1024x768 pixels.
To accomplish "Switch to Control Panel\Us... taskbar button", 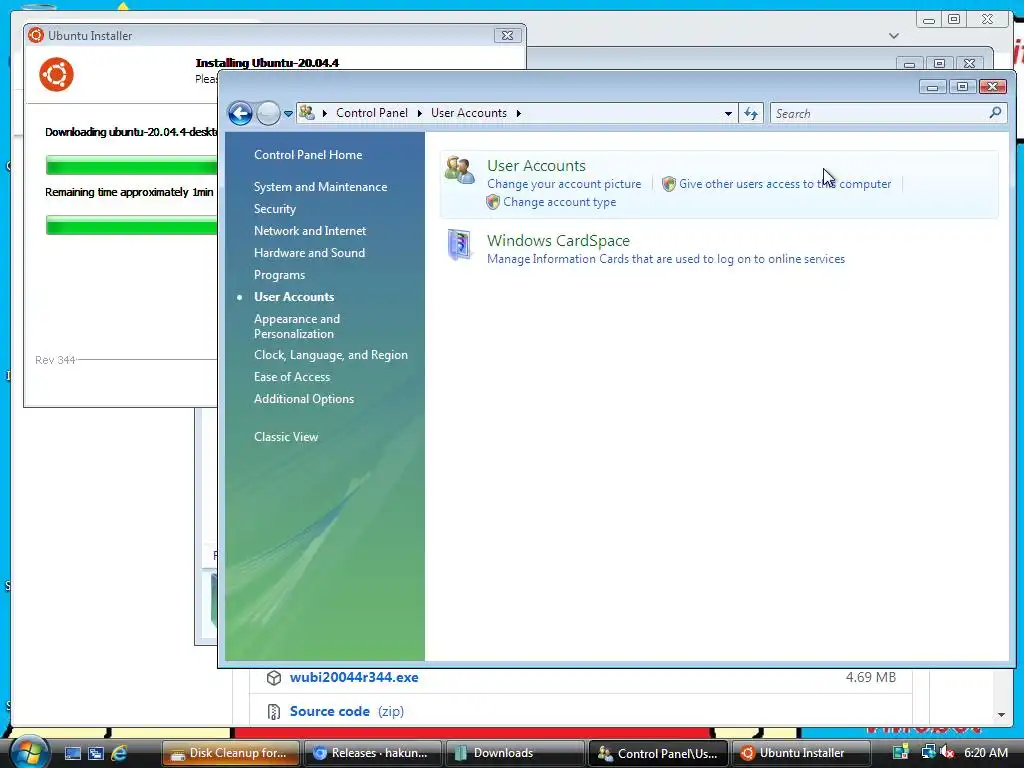I will (x=658, y=753).
